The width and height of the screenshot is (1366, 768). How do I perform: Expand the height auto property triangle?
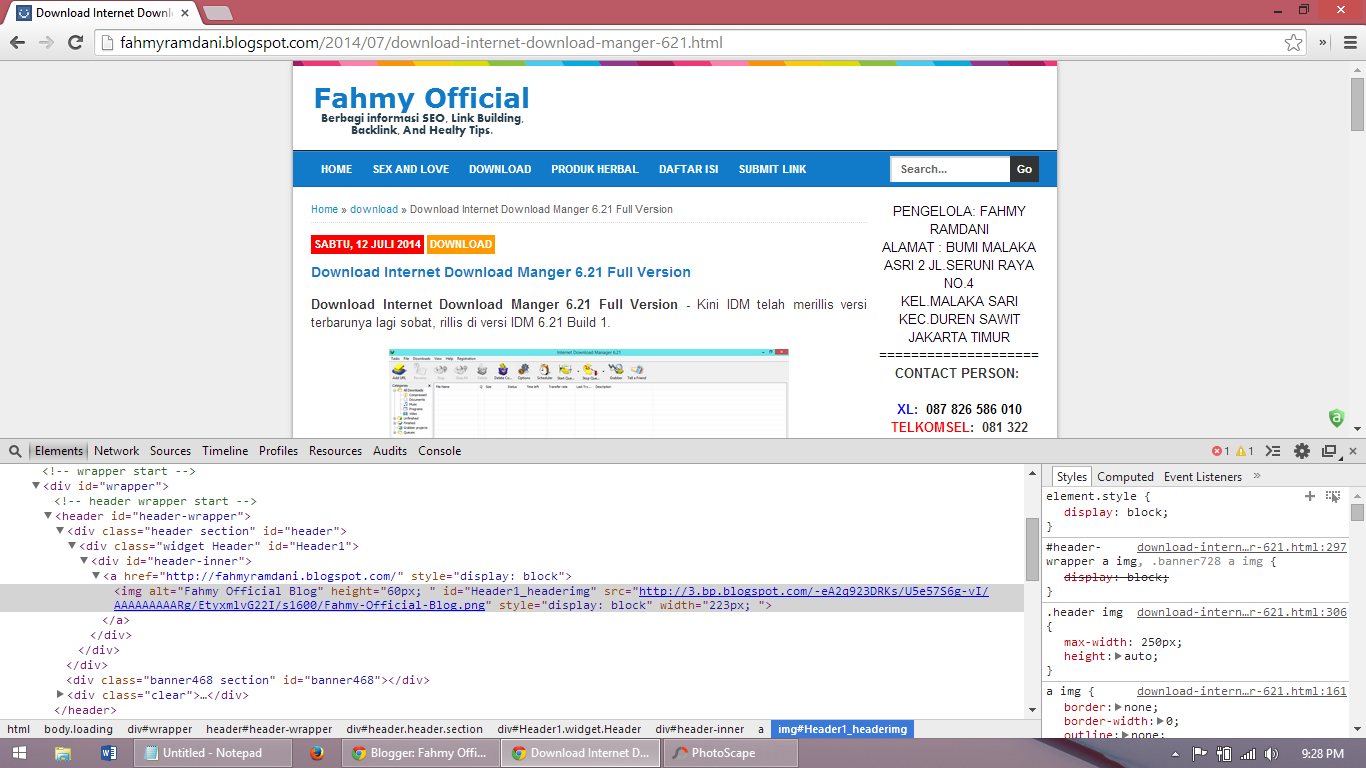tap(1118, 656)
